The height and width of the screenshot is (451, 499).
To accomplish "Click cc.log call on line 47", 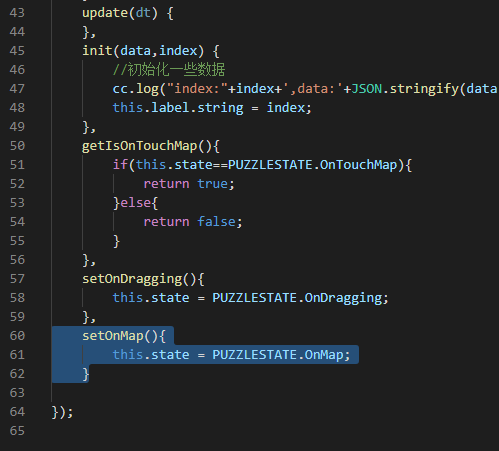I will tap(136, 89).
